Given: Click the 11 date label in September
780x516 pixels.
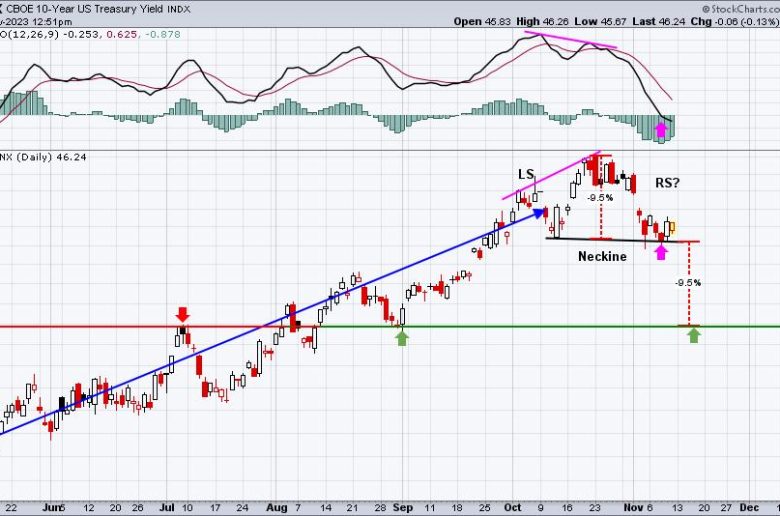Looking at the screenshot, I should (429, 508).
